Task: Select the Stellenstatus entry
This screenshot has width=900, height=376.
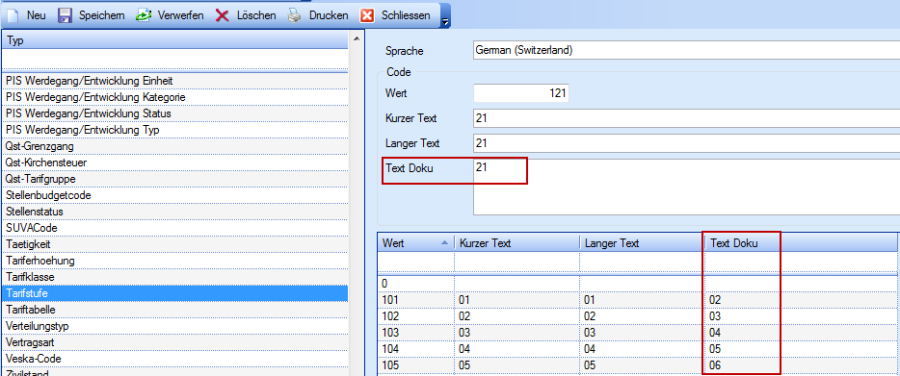Action: point(174,212)
